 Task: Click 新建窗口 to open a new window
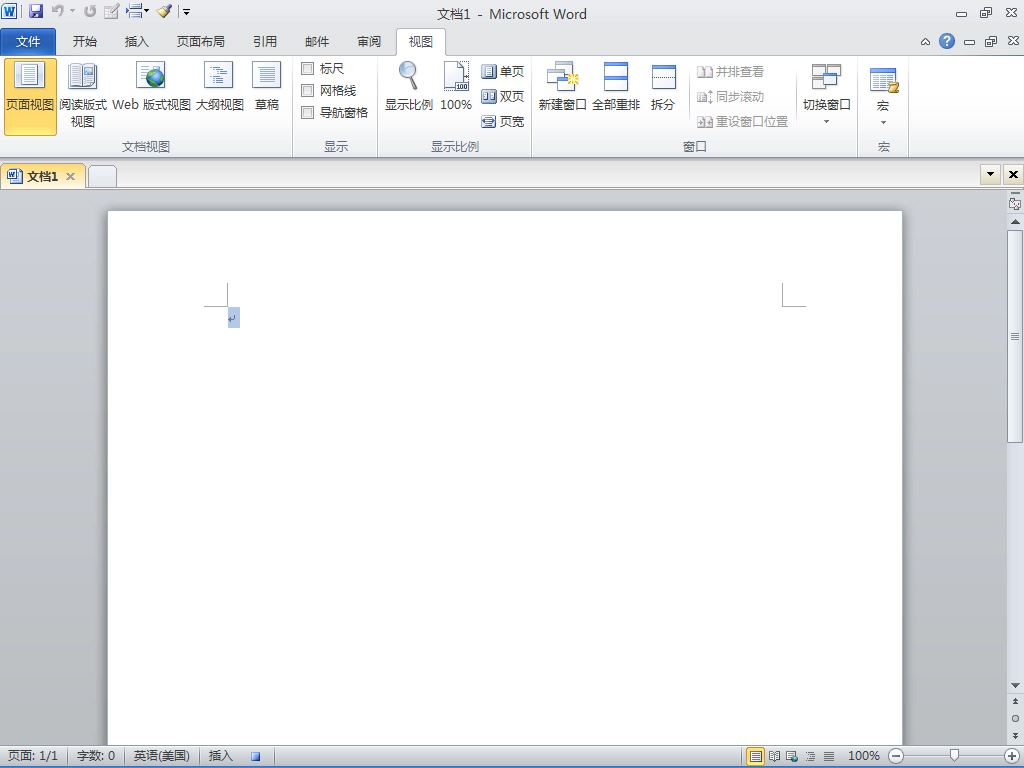(x=562, y=86)
